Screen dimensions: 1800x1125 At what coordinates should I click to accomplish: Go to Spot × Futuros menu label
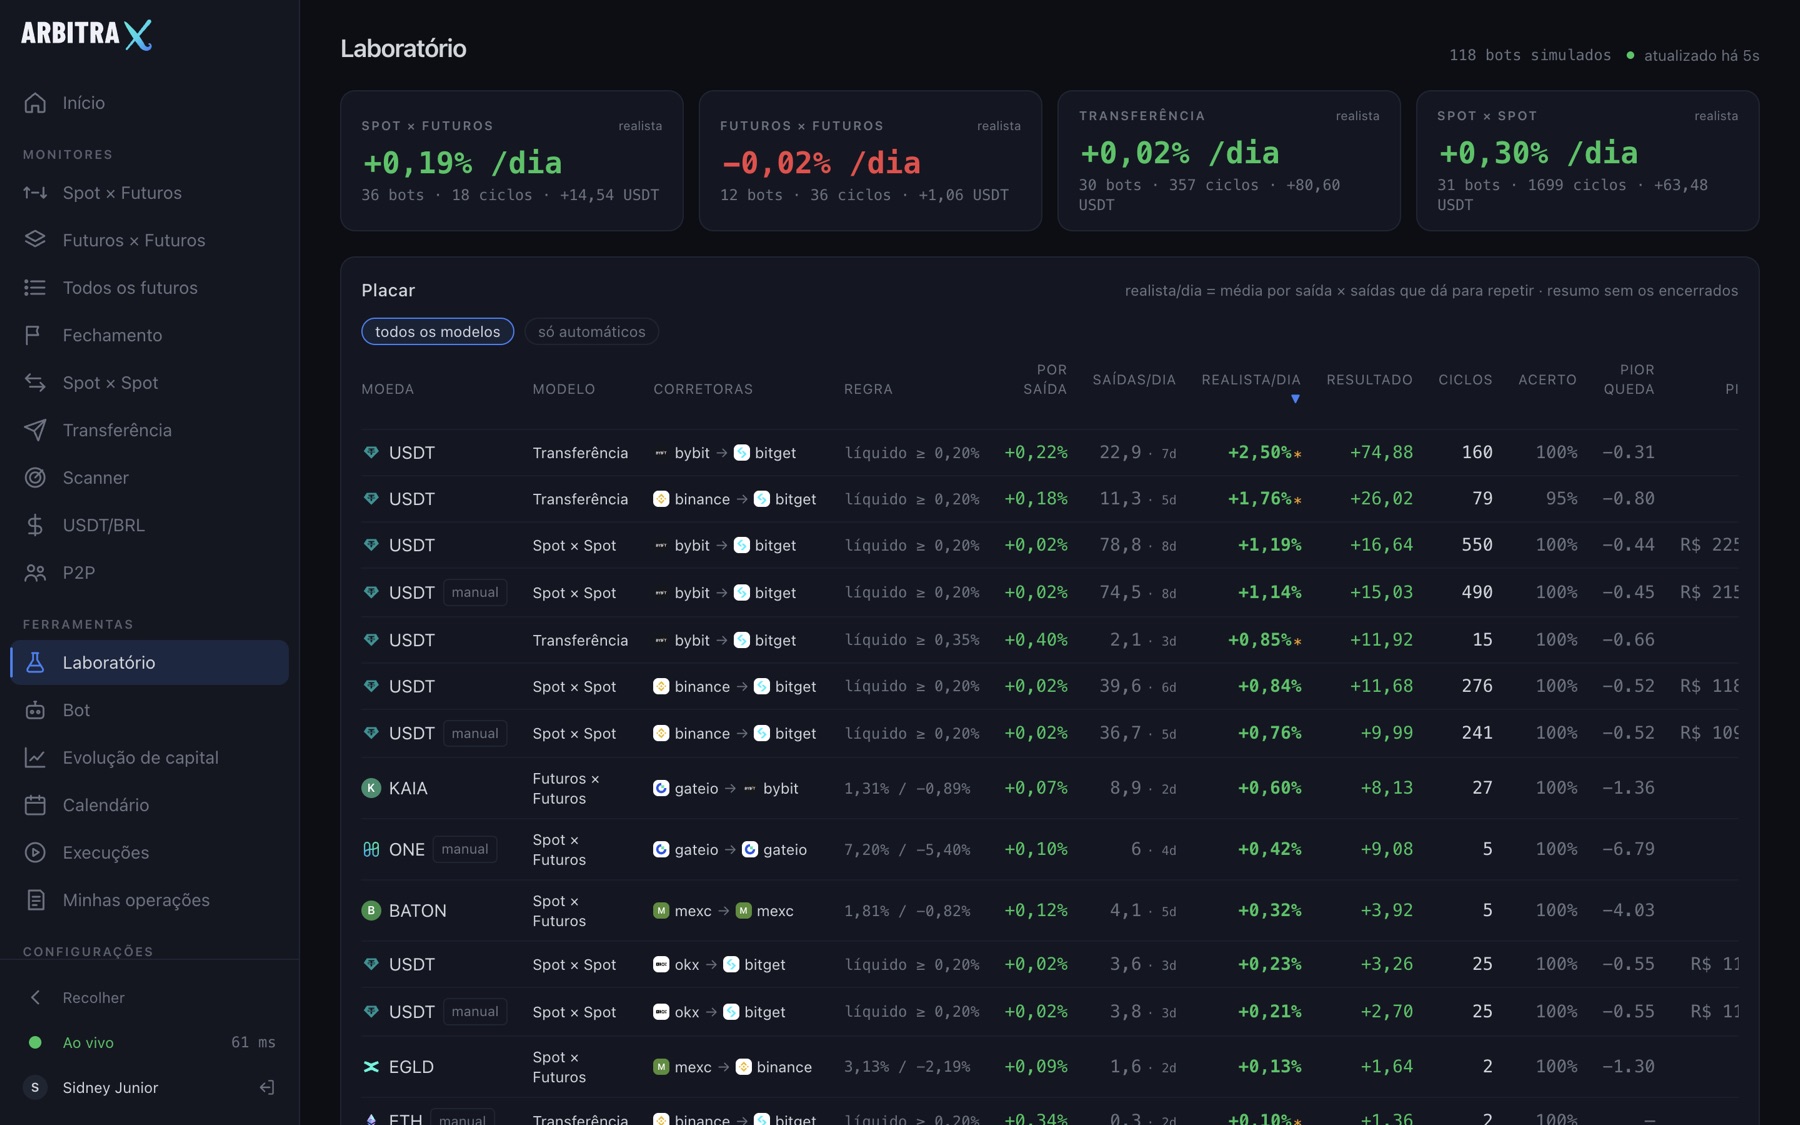click(122, 193)
